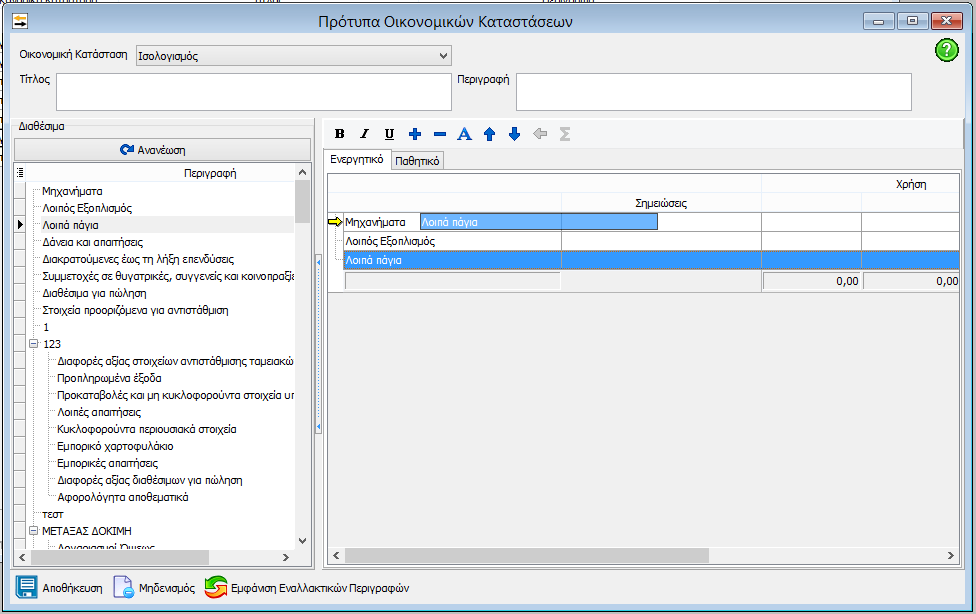The width and height of the screenshot is (976, 614).
Task: Select Εμπορικό χαρτοφυλάκιο tree item
Action: pos(115,446)
